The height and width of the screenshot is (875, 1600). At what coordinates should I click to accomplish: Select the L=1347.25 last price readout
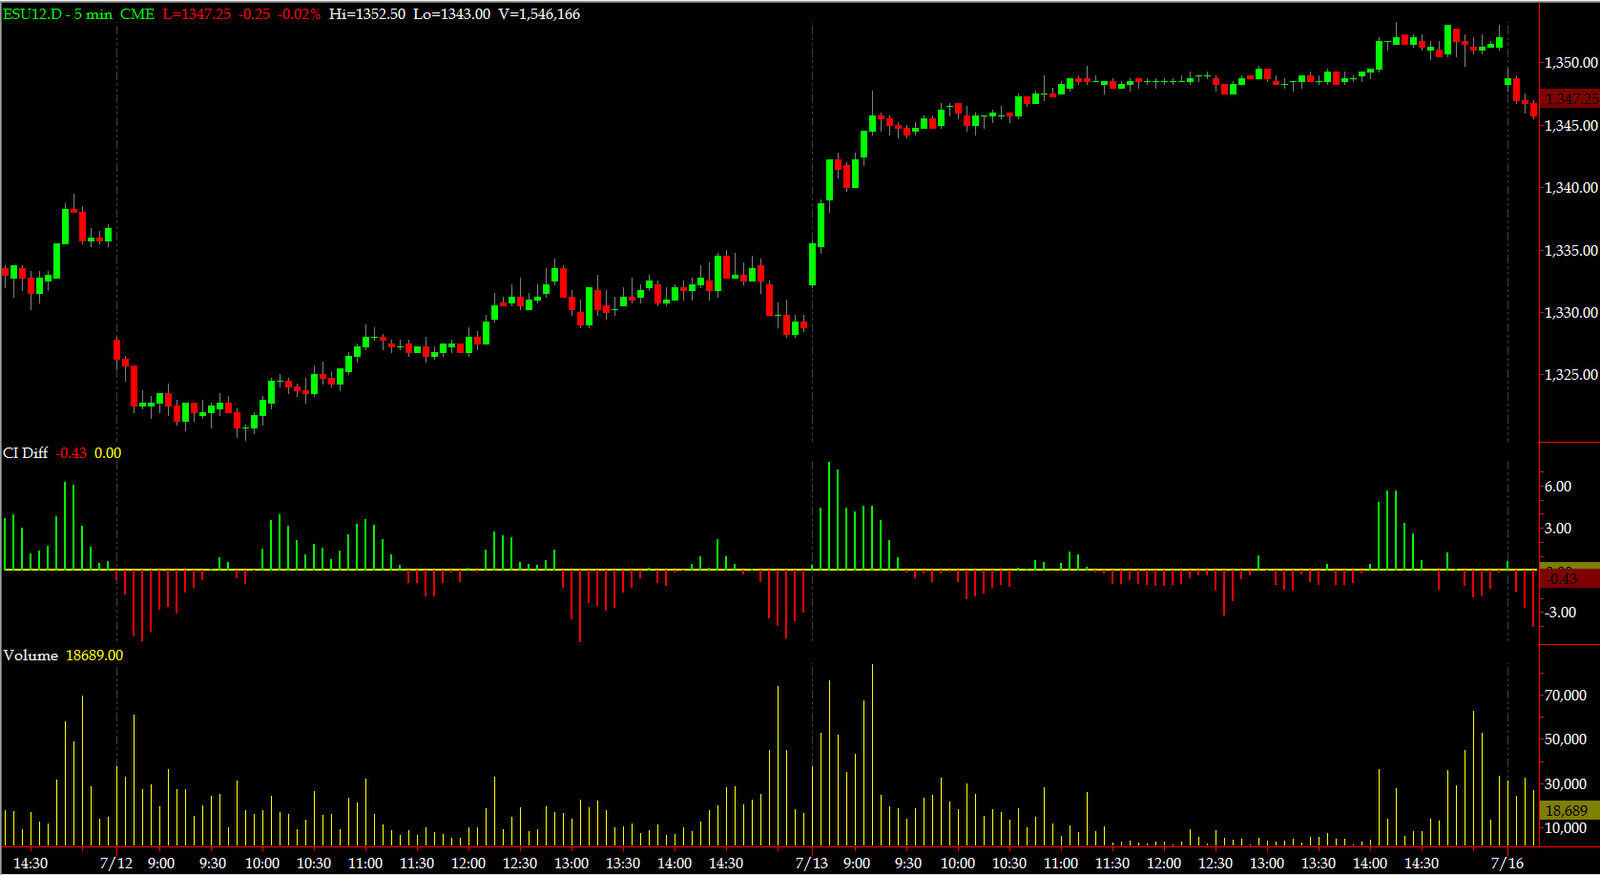tap(197, 14)
